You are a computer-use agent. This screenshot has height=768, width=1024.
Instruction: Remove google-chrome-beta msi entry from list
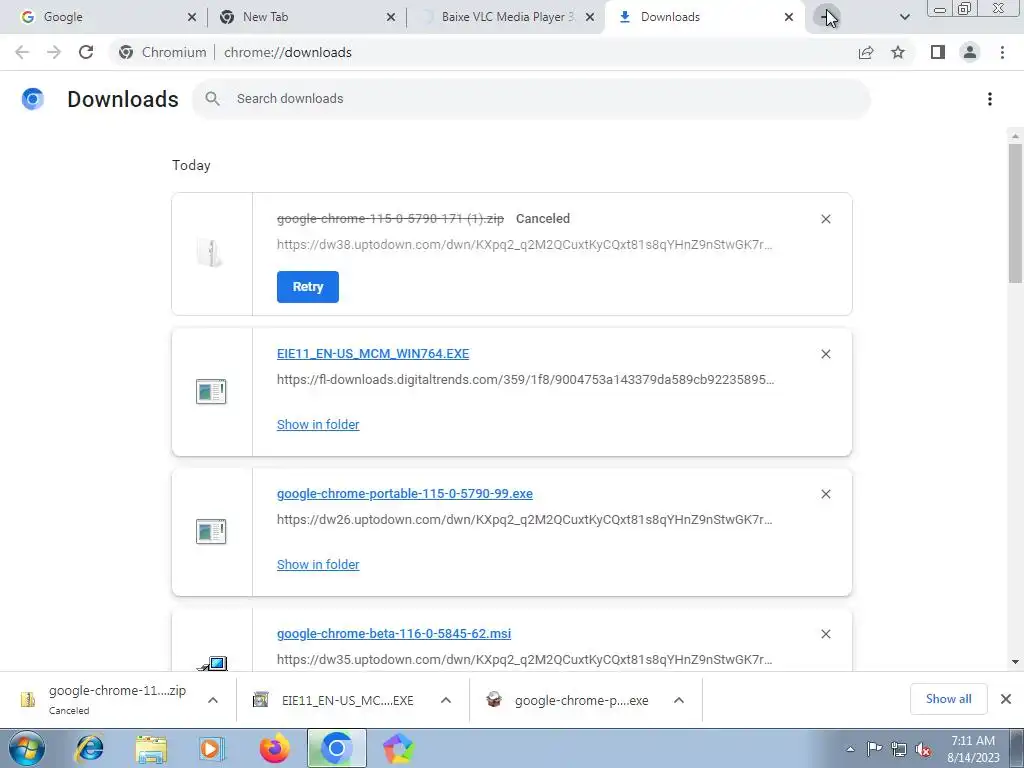(x=826, y=634)
